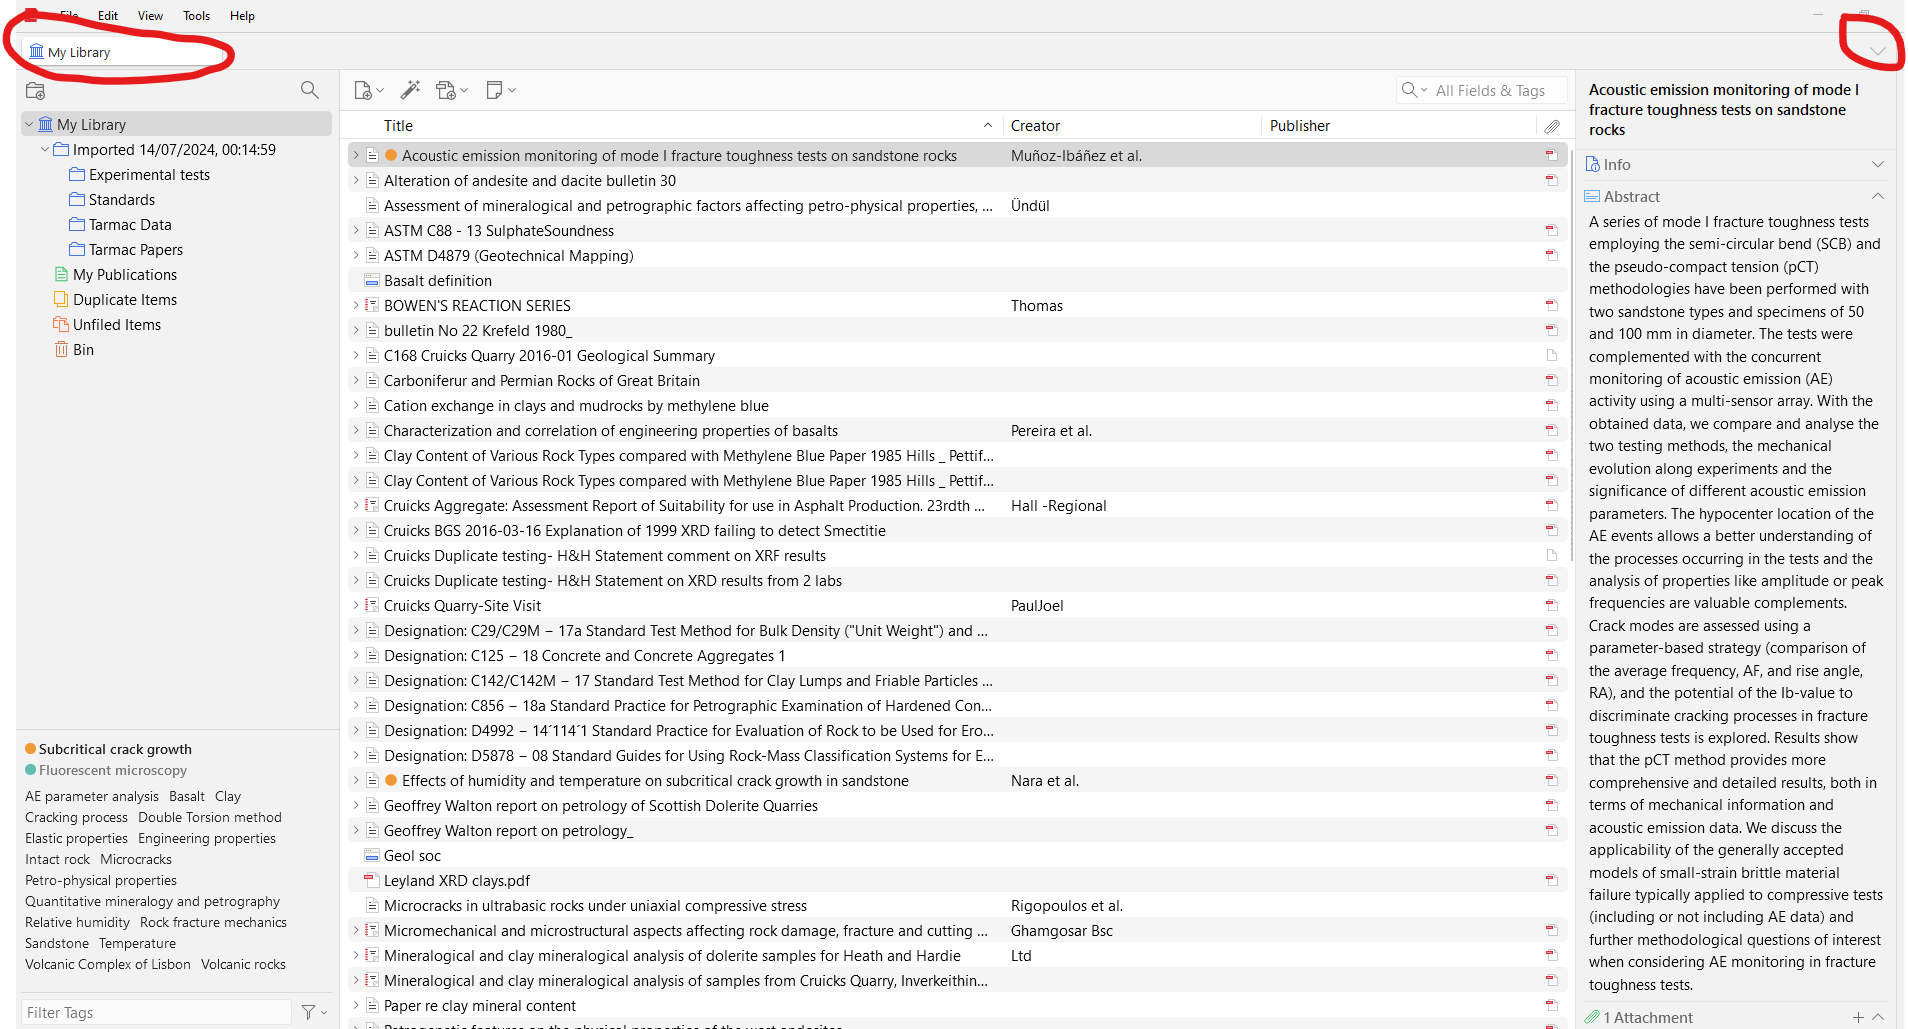
Task: Expand Effects of humidity and temperature item
Action: click(x=356, y=781)
